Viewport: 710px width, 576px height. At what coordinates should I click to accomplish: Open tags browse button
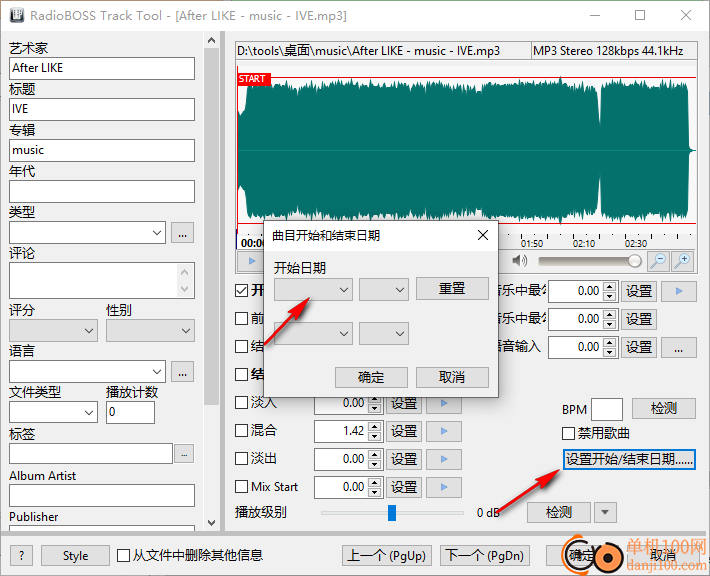[x=184, y=454]
